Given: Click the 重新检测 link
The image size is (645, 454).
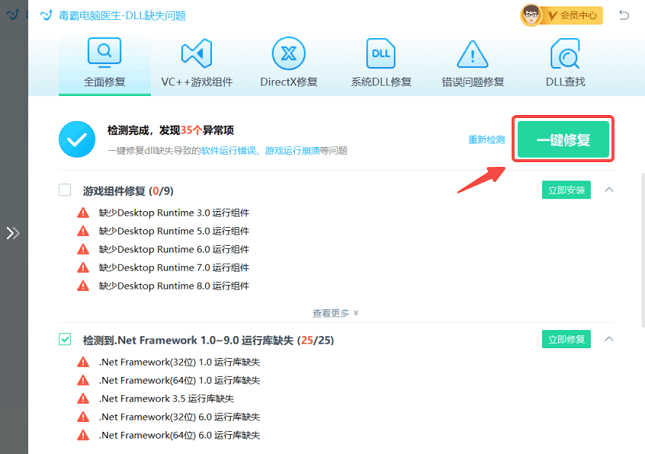Looking at the screenshot, I should [x=486, y=140].
